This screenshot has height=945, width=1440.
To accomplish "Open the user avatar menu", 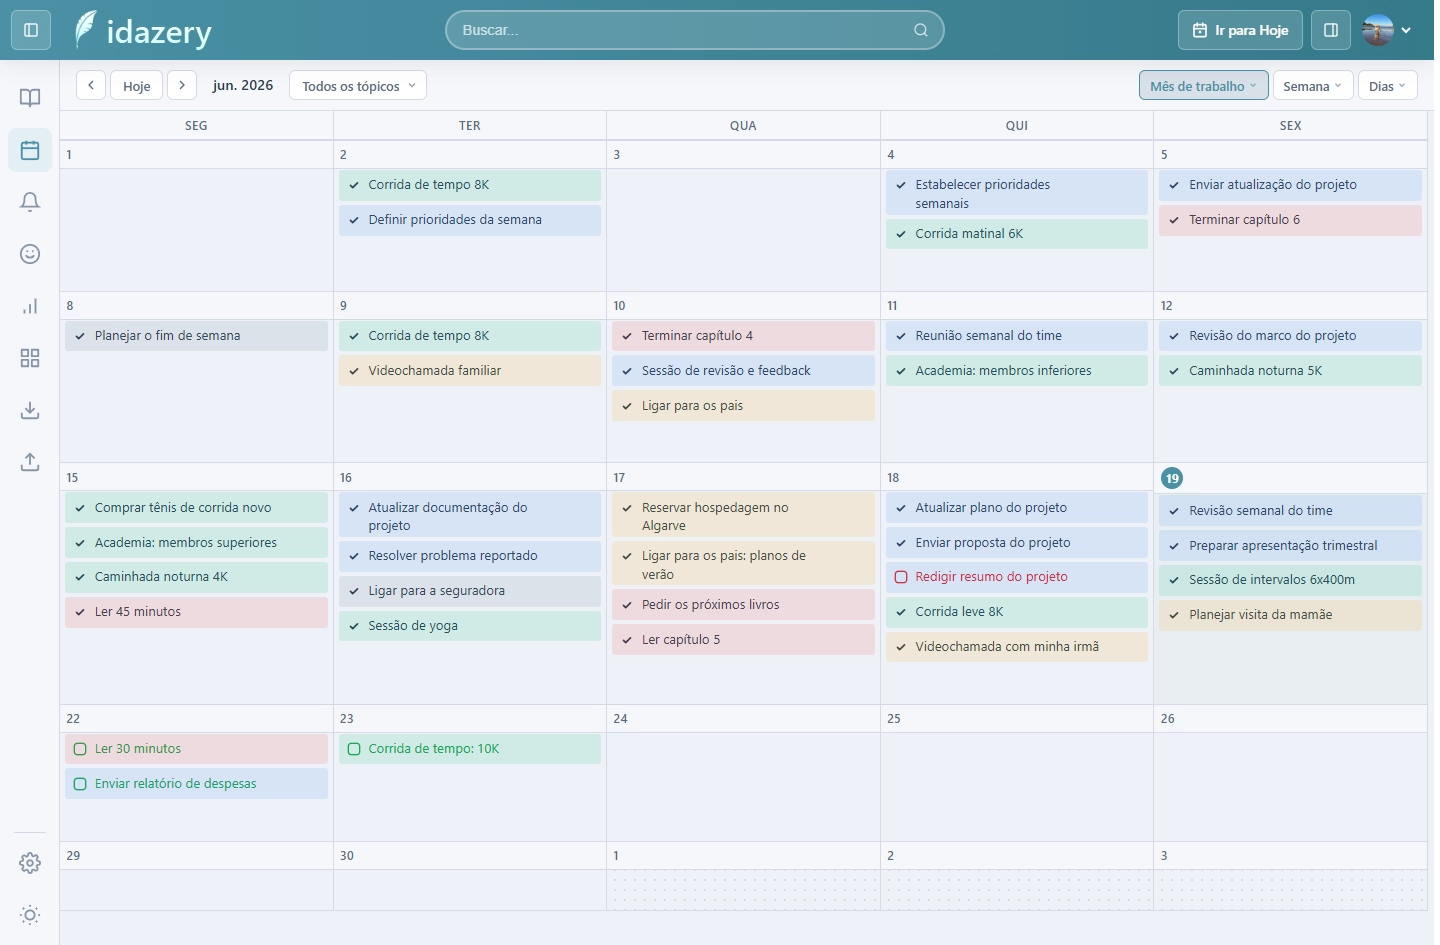I will [1378, 30].
